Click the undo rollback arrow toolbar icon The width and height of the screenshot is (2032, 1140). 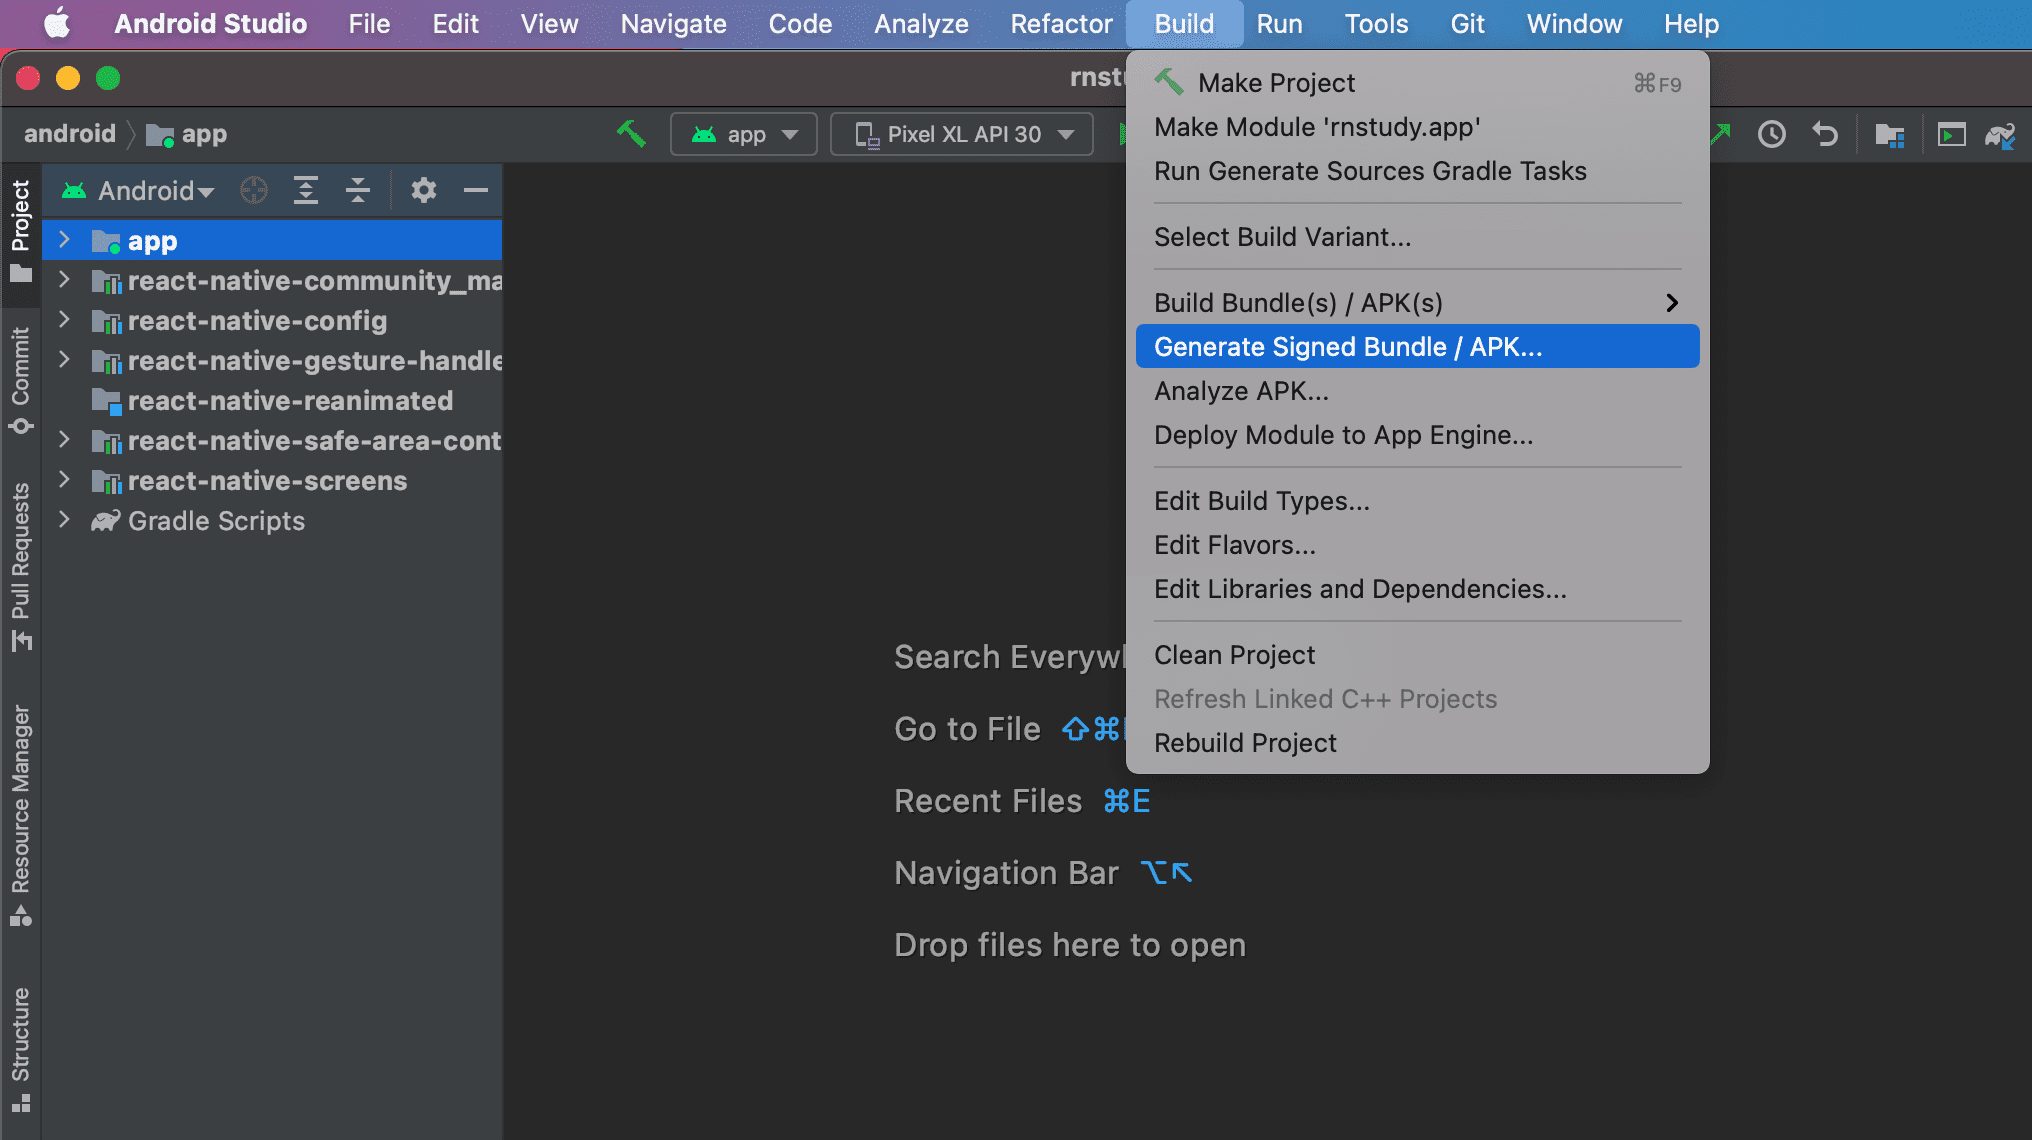click(1825, 134)
